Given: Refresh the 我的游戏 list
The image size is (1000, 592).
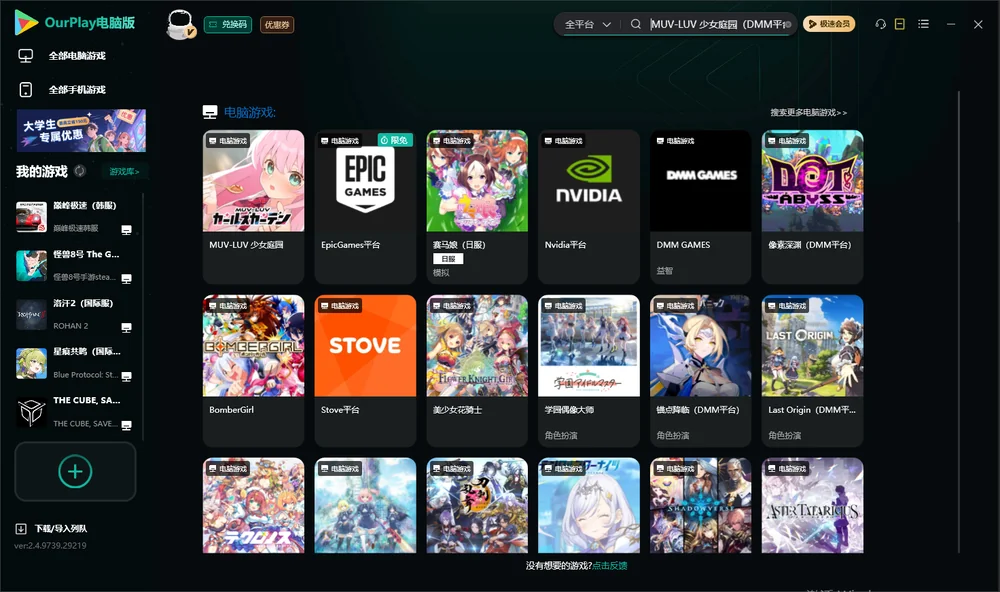Looking at the screenshot, I should [80, 171].
